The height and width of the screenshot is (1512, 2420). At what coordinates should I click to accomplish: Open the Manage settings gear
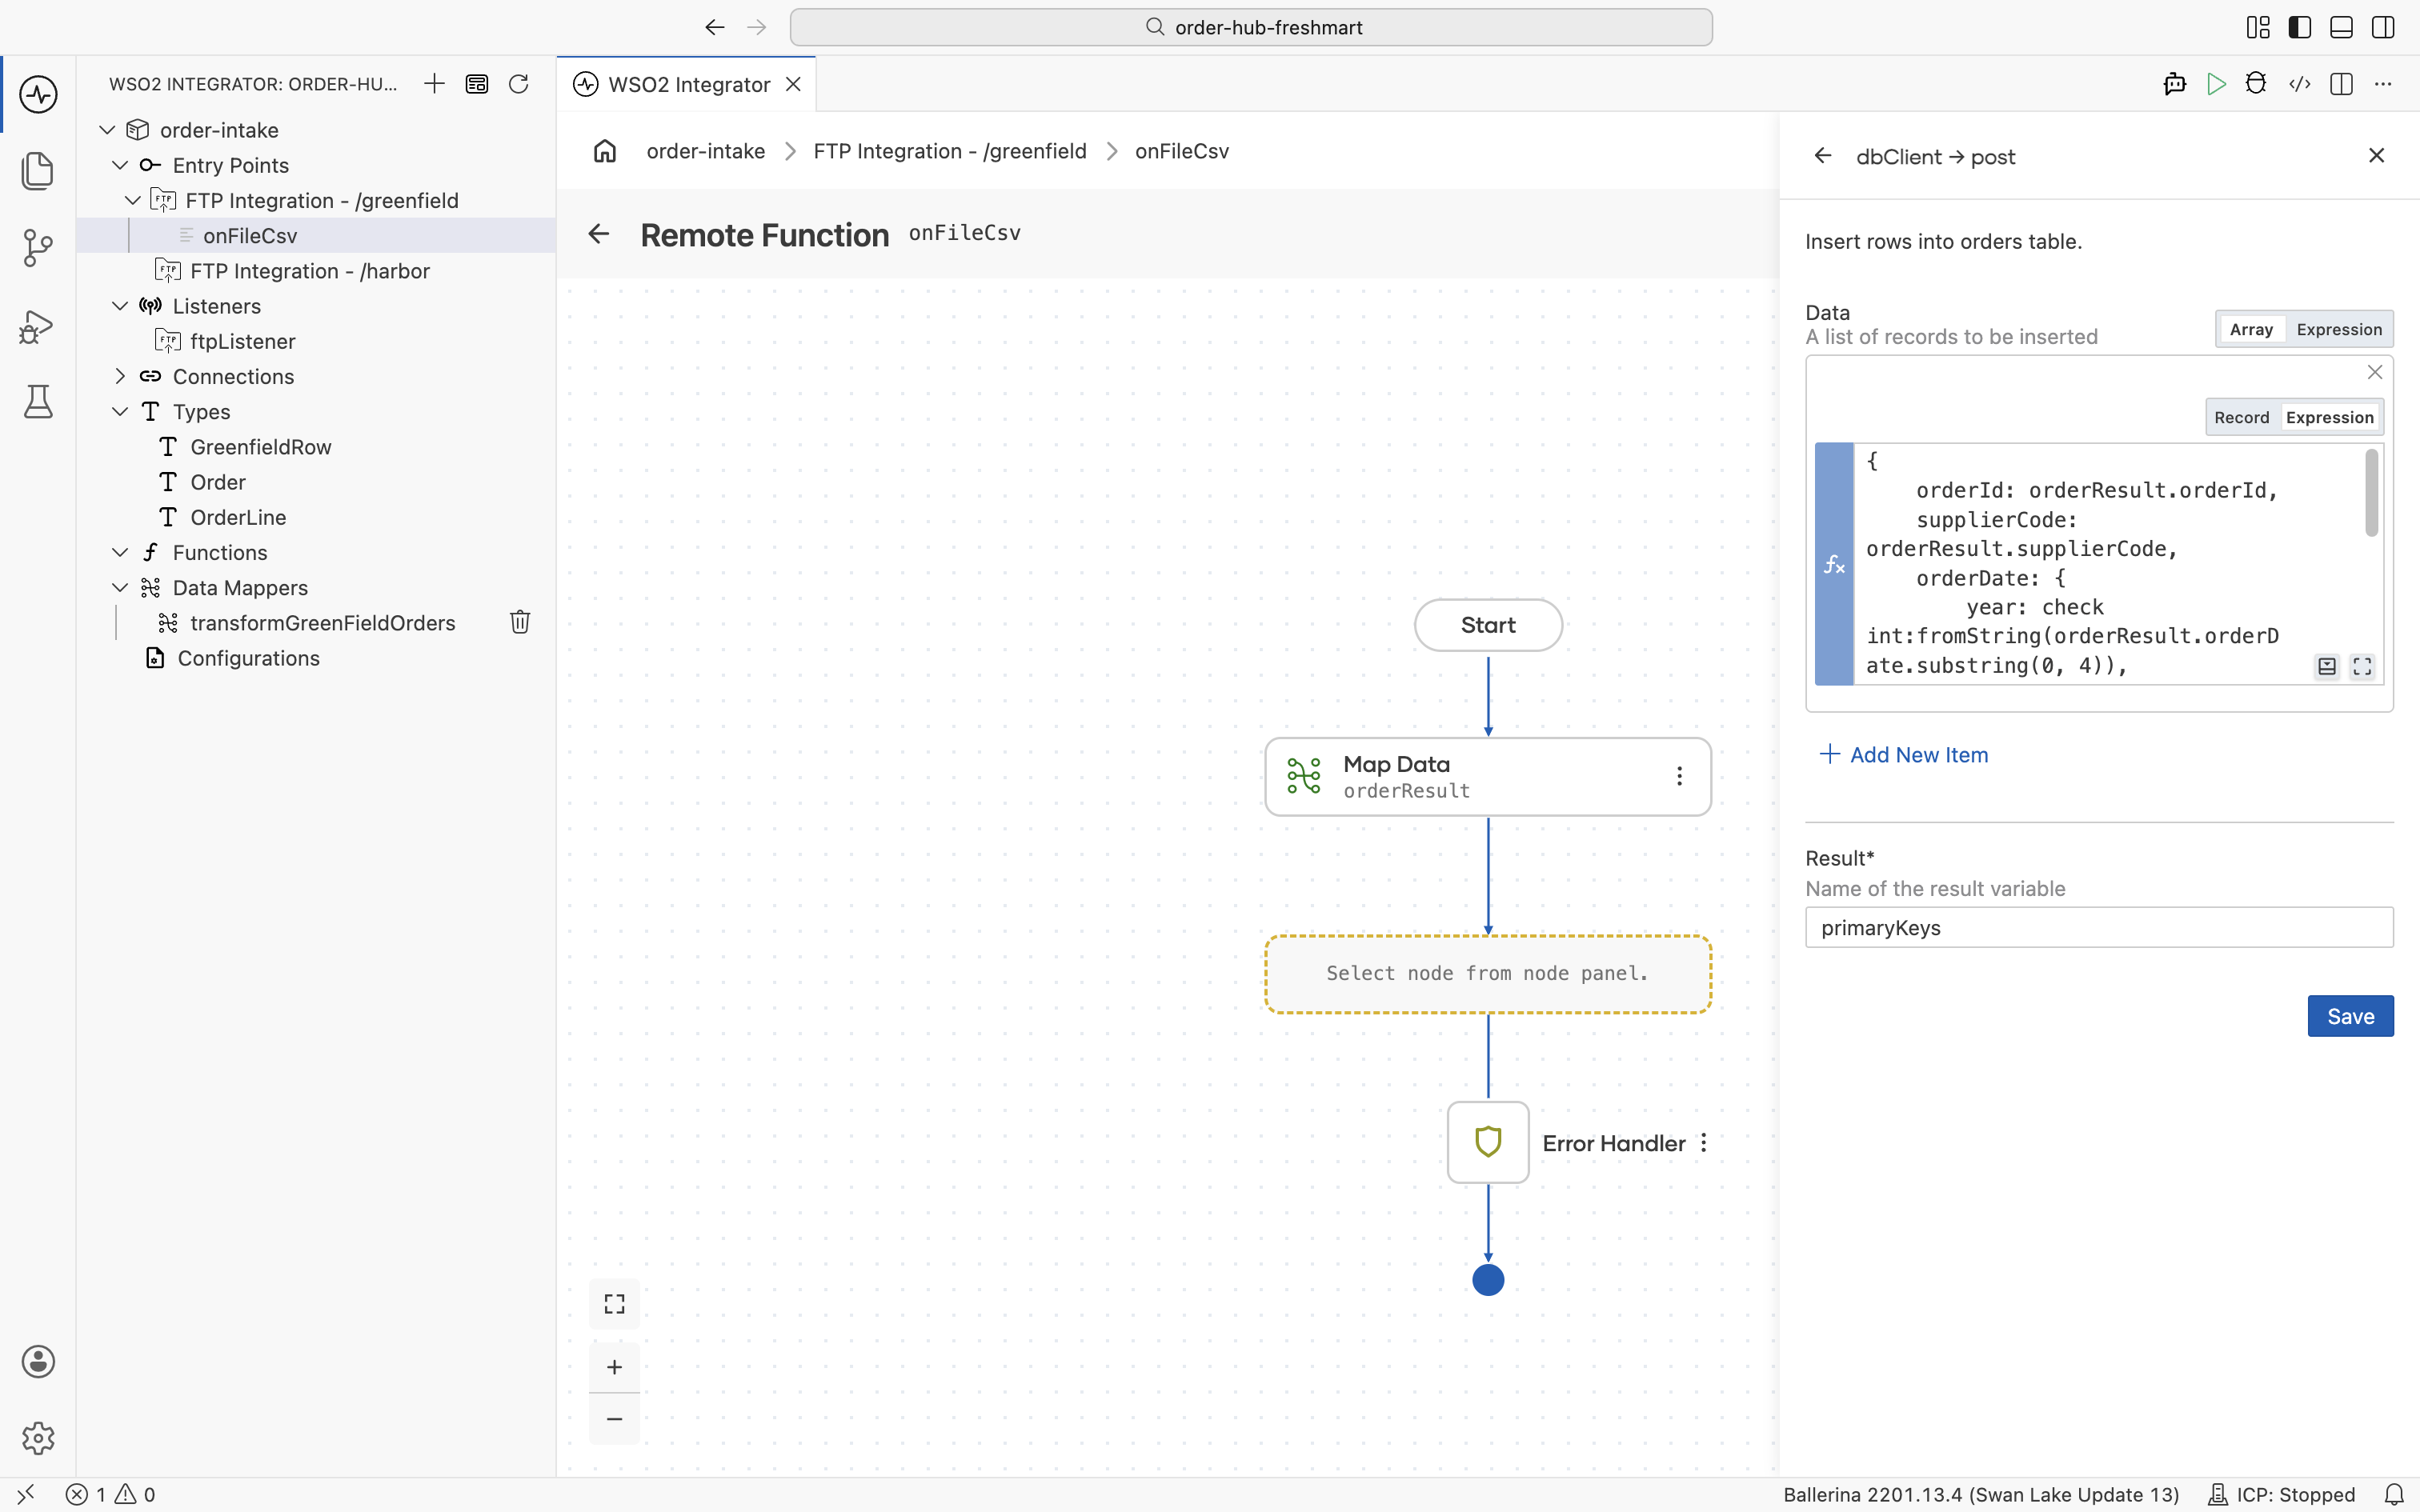pyautogui.click(x=38, y=1438)
